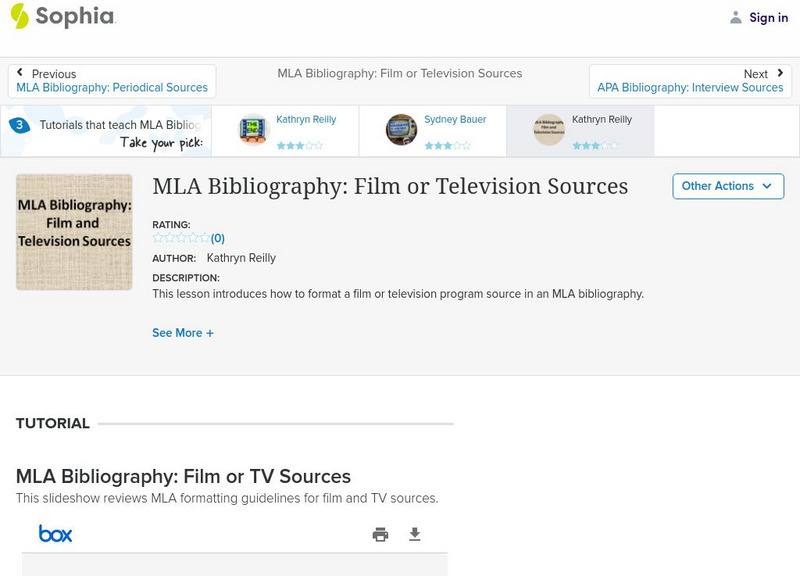Open the printer icon above the slideshow
Viewport: 800px width, 576px height.
[x=380, y=534]
